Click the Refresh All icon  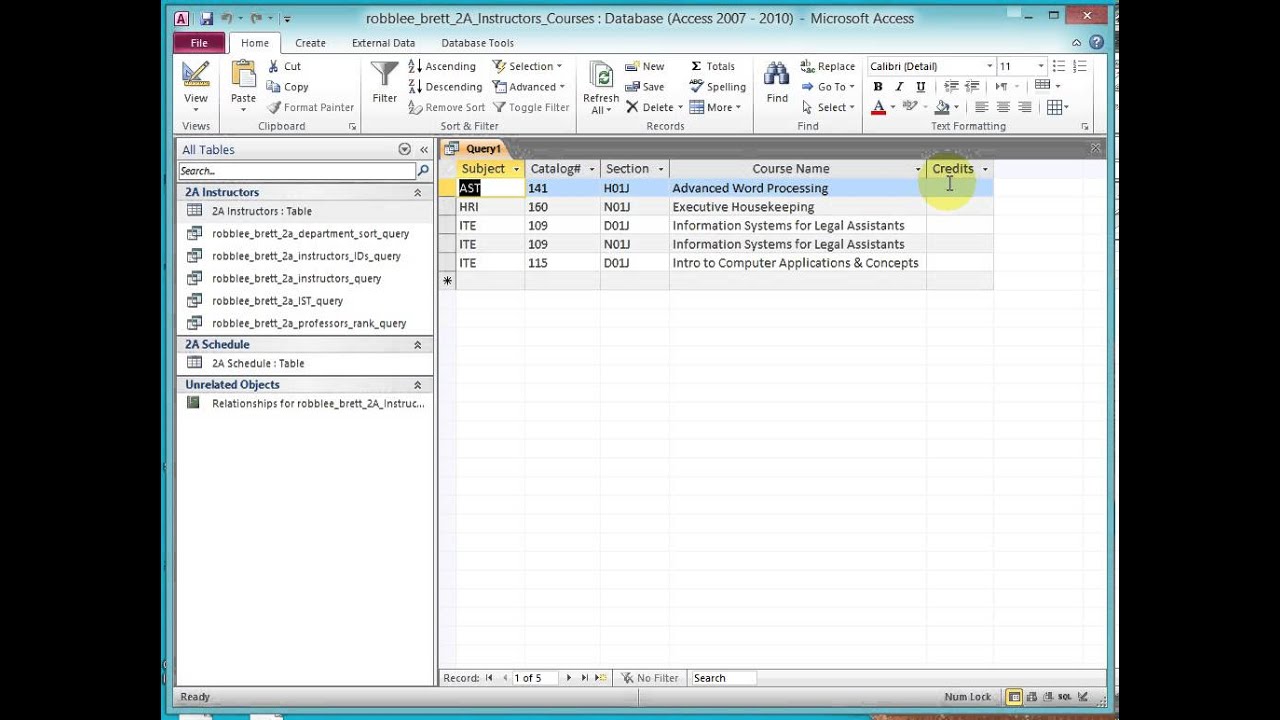(601, 75)
